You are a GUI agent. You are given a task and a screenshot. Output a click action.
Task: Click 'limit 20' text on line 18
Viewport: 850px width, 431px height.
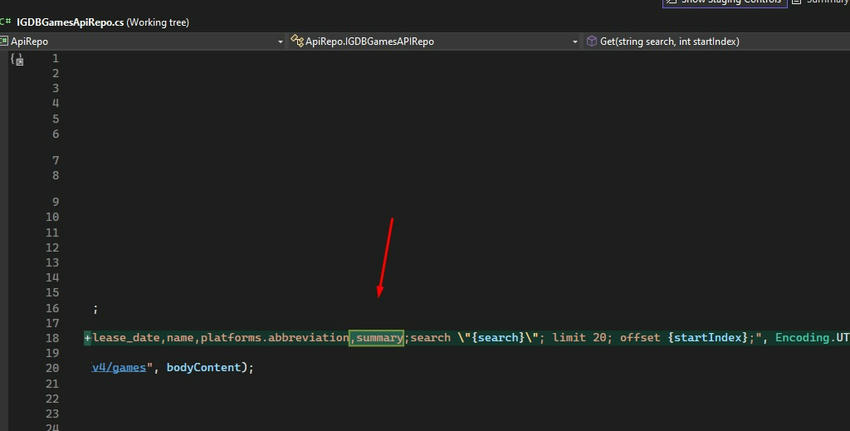[x=579, y=337]
